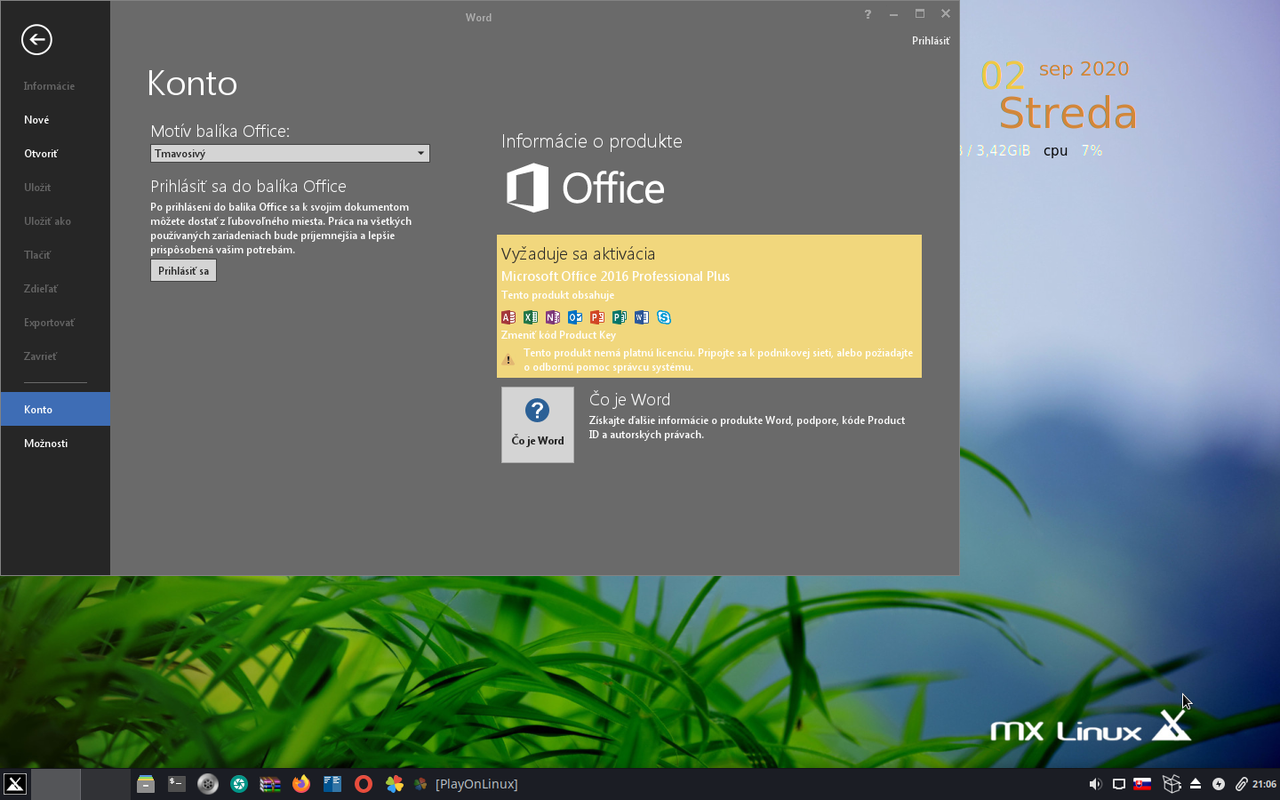Click the clock showing 21:06
The width and height of the screenshot is (1280, 800).
coord(1265,784)
